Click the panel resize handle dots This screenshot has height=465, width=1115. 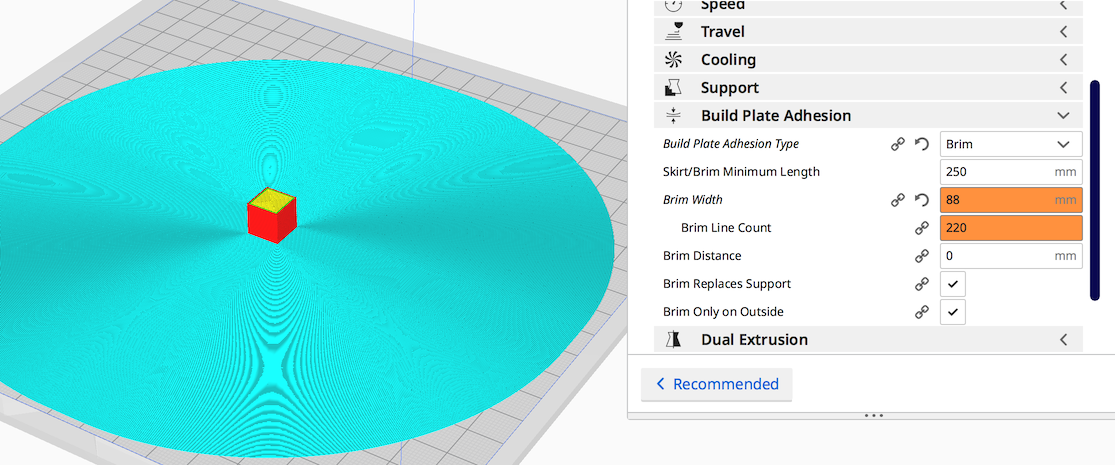pyautogui.click(x=873, y=415)
